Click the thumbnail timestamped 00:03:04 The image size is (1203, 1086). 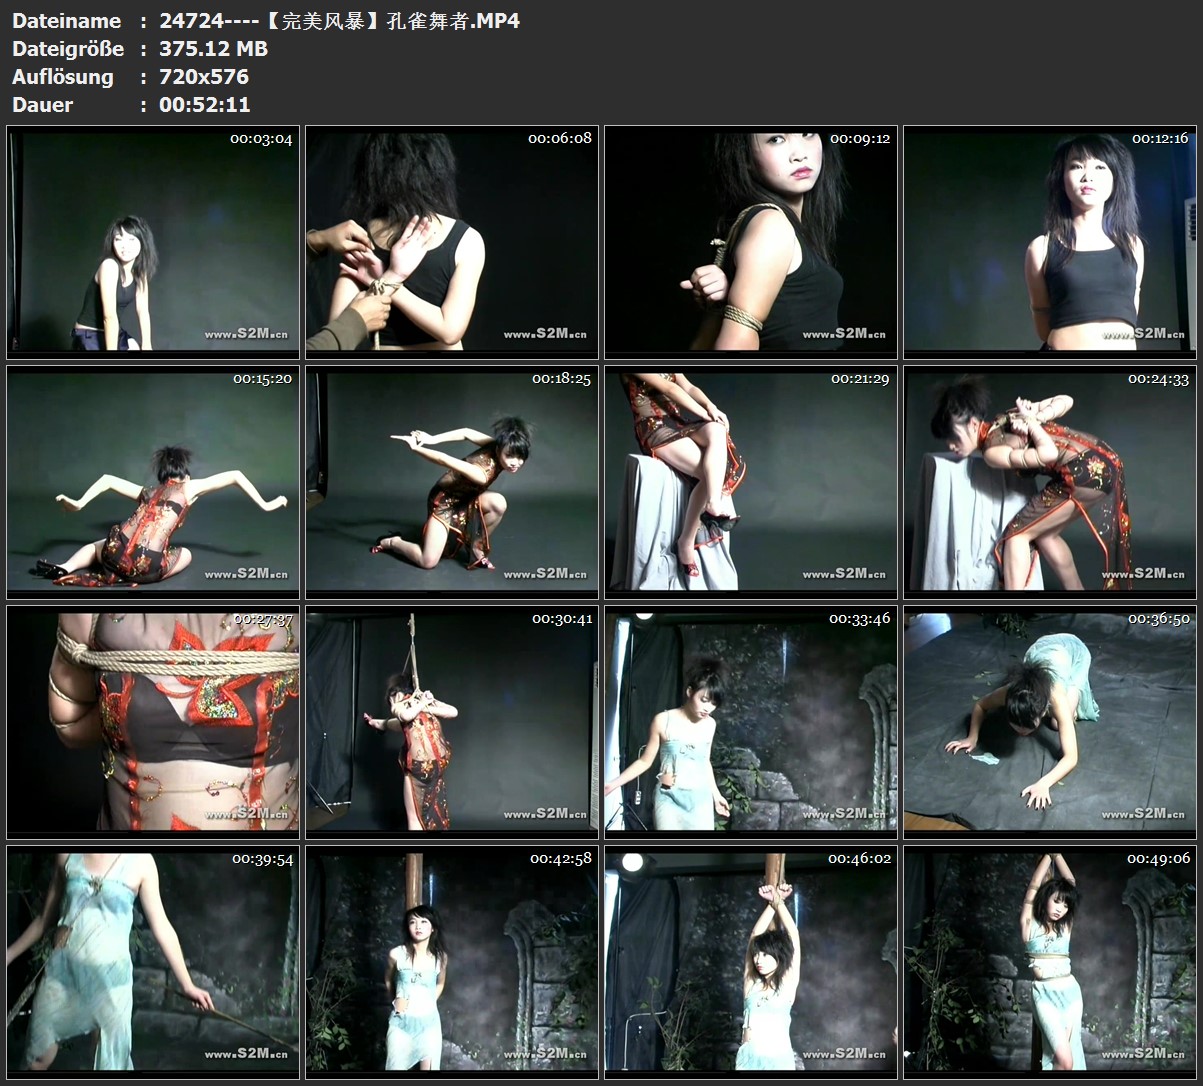pos(153,242)
